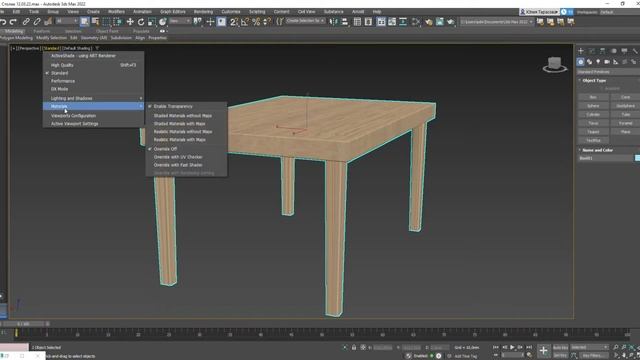Expand the Standard Primitives dropdown

click(608, 72)
